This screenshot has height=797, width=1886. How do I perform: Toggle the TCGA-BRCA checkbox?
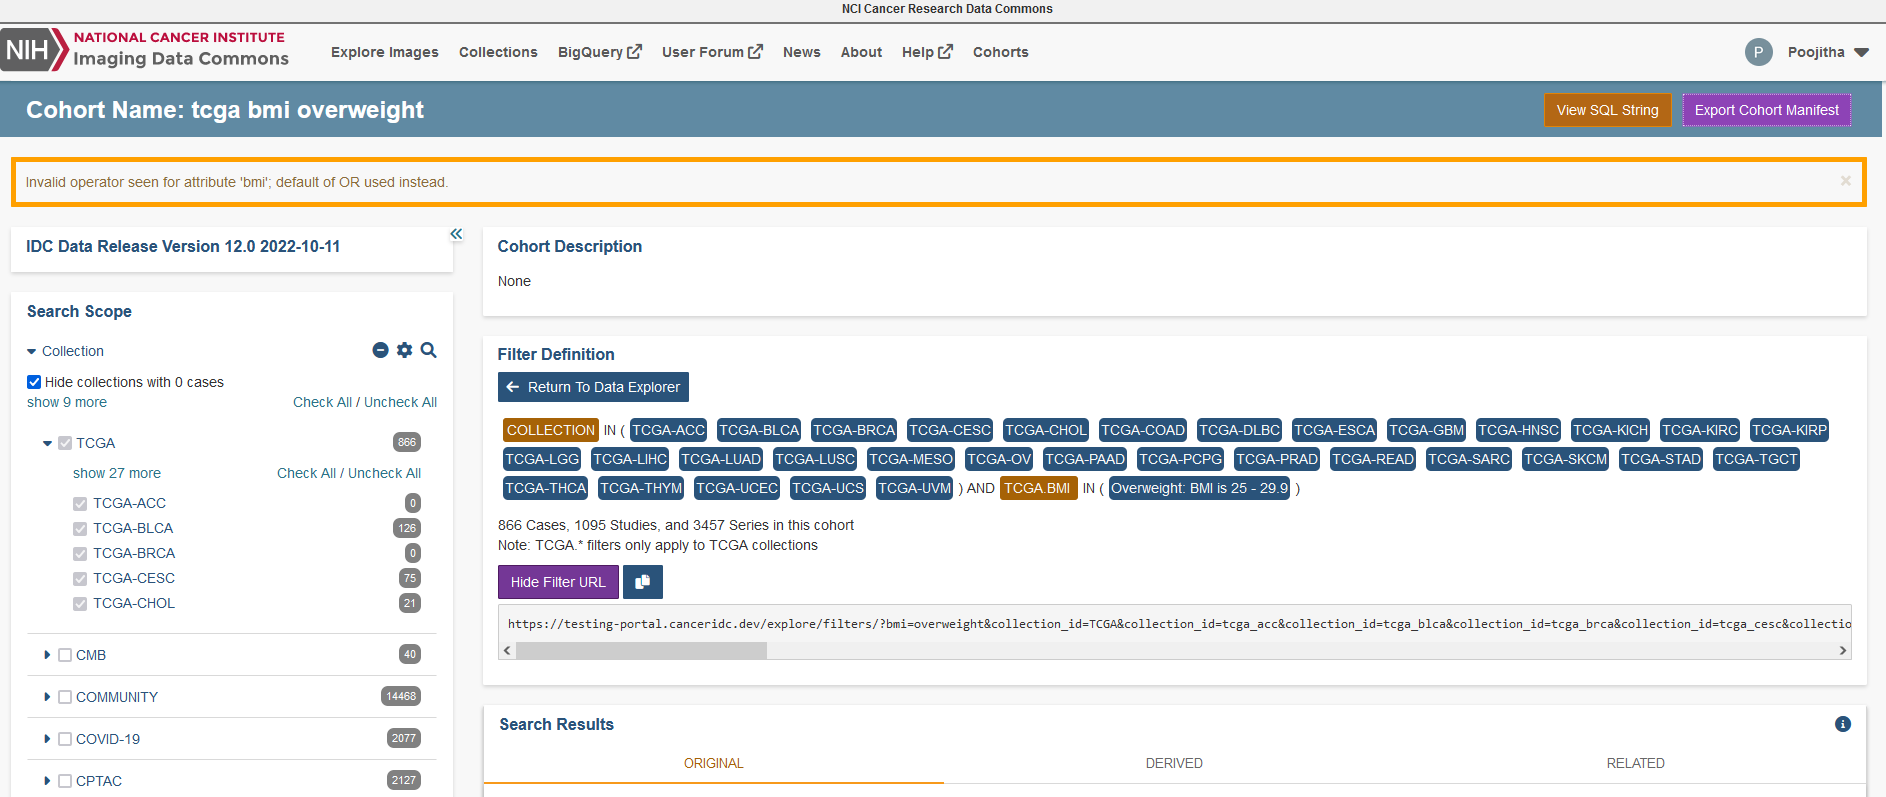pyautogui.click(x=80, y=554)
